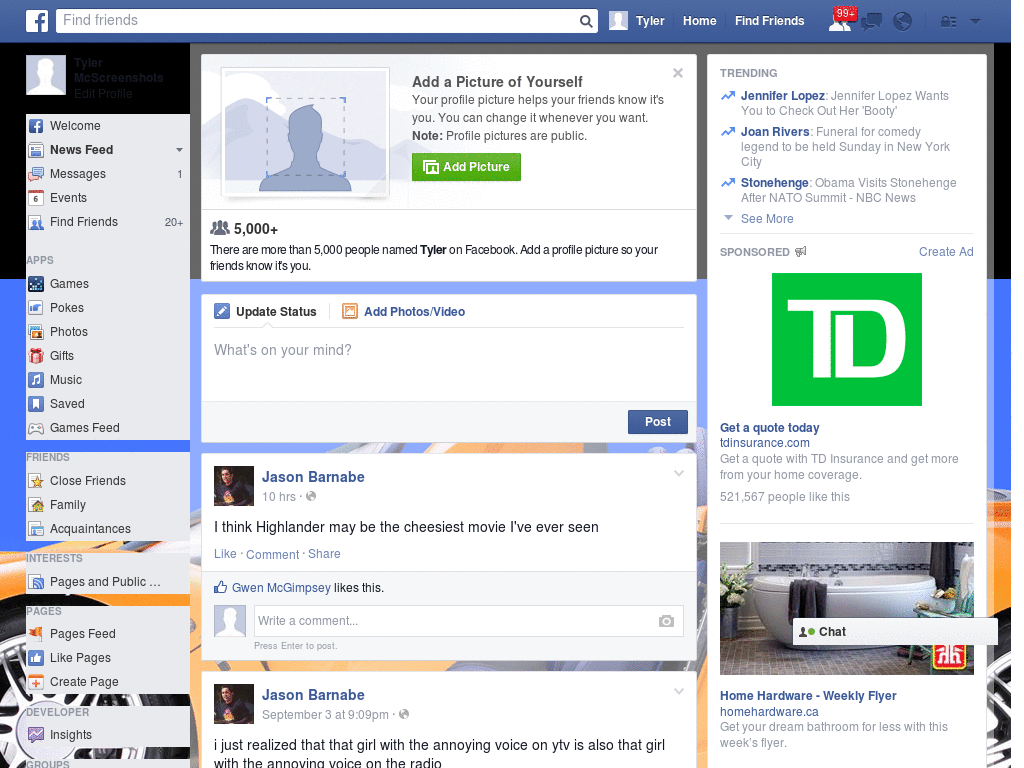Open Messages in sidebar
Screen dimensions: 1024x768
coord(108,174)
